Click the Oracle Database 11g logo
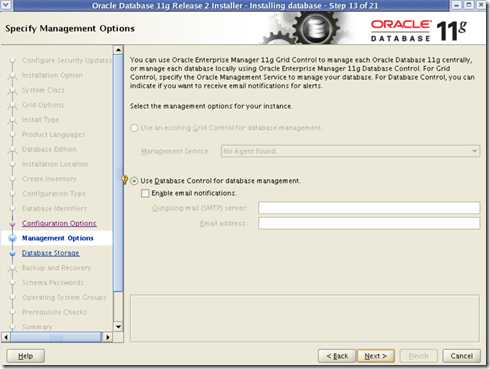 point(419,30)
